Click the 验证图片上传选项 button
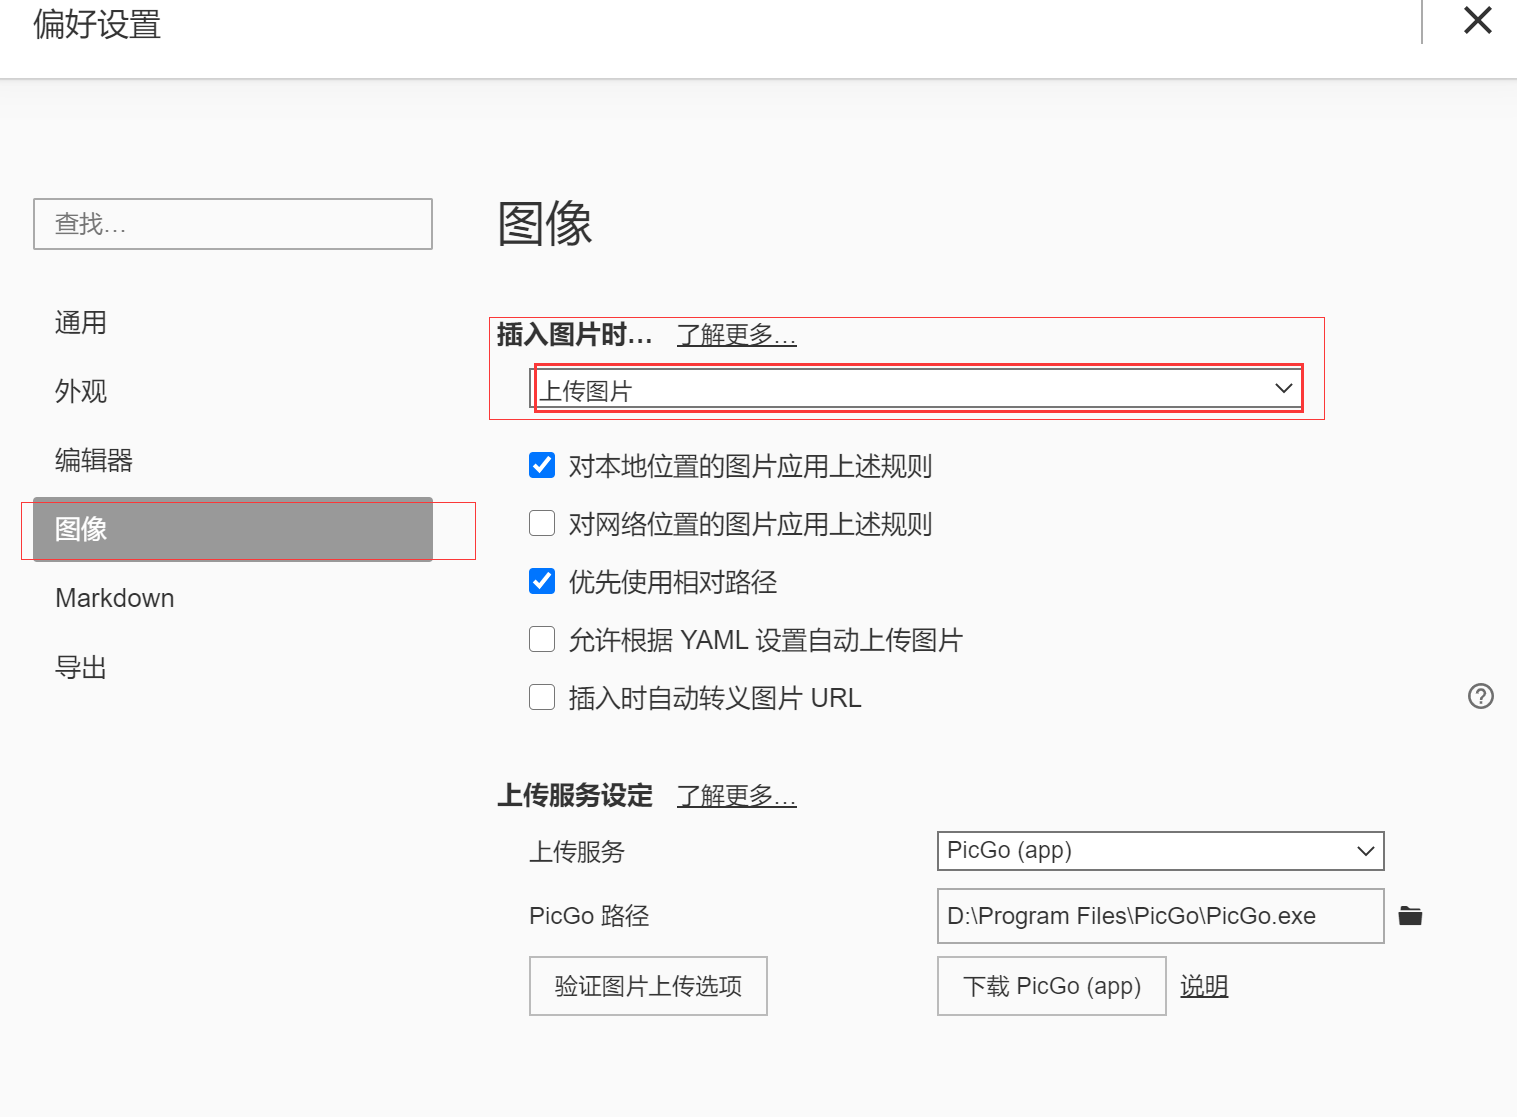 (x=648, y=986)
